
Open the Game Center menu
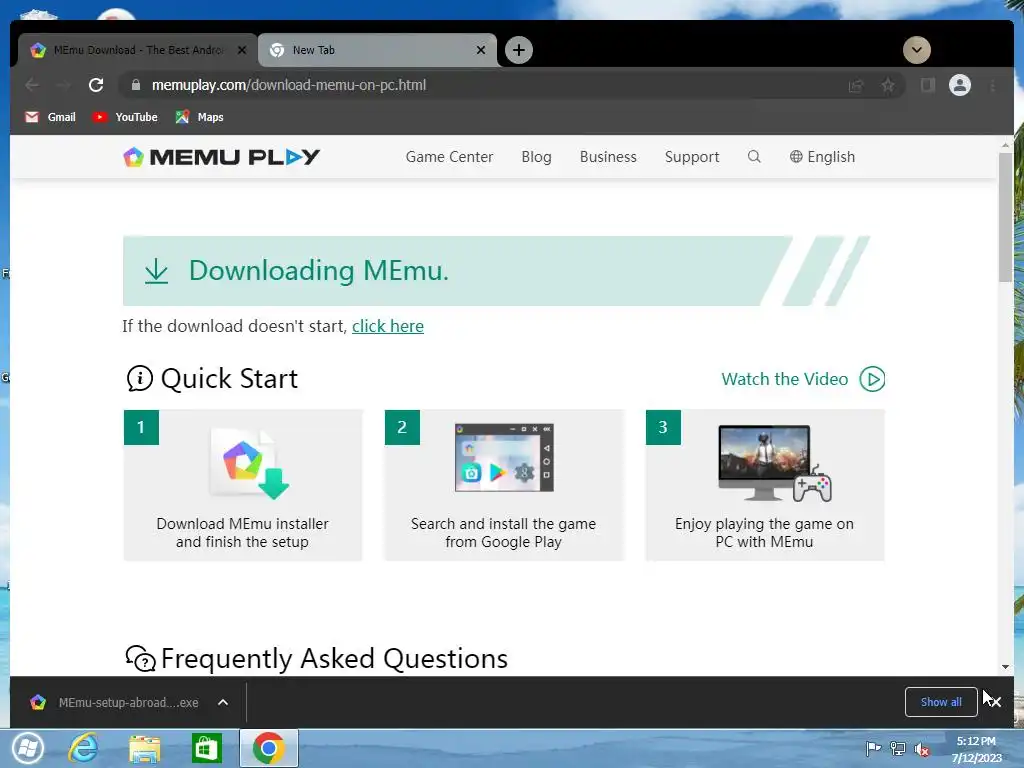449,157
